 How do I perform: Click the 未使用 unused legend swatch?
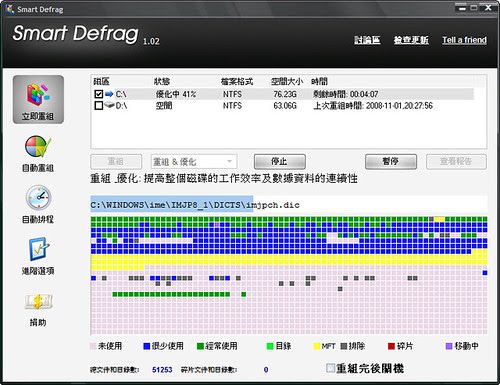pyautogui.click(x=93, y=346)
